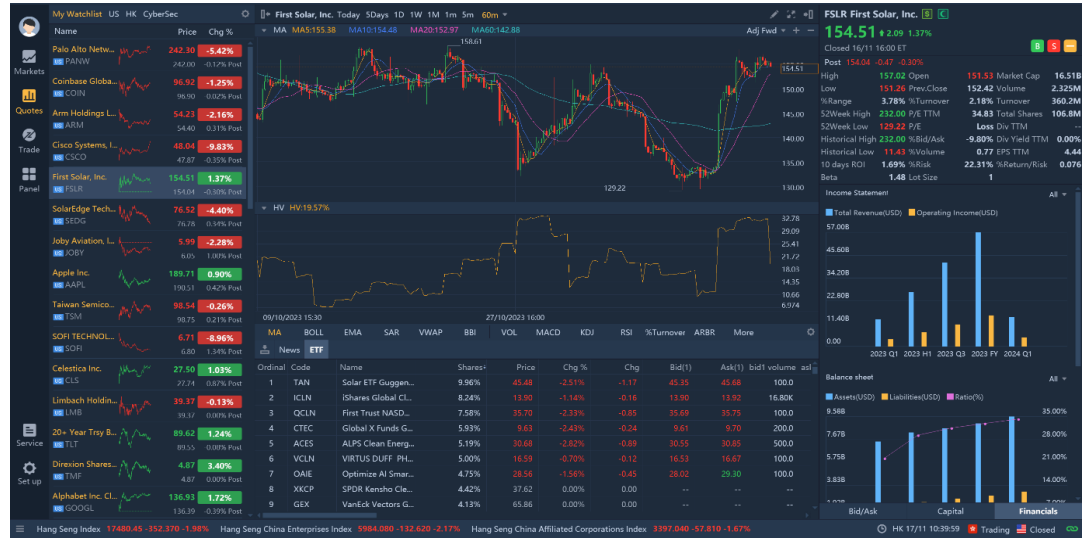Toggle Total Revenue legend swatch
The image size is (1089, 546).
tap(829, 213)
